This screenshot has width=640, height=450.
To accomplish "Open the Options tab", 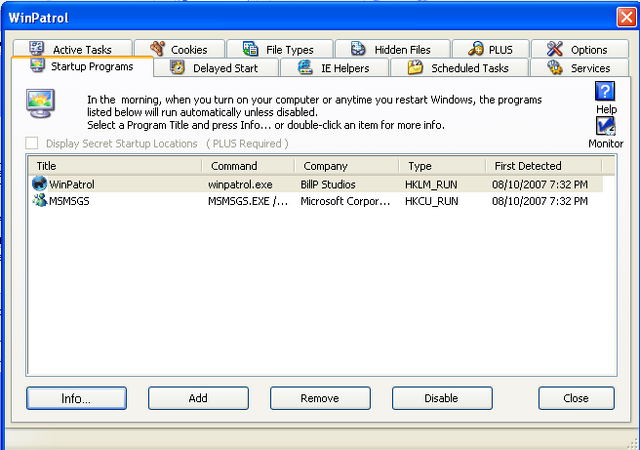I will (580, 49).
